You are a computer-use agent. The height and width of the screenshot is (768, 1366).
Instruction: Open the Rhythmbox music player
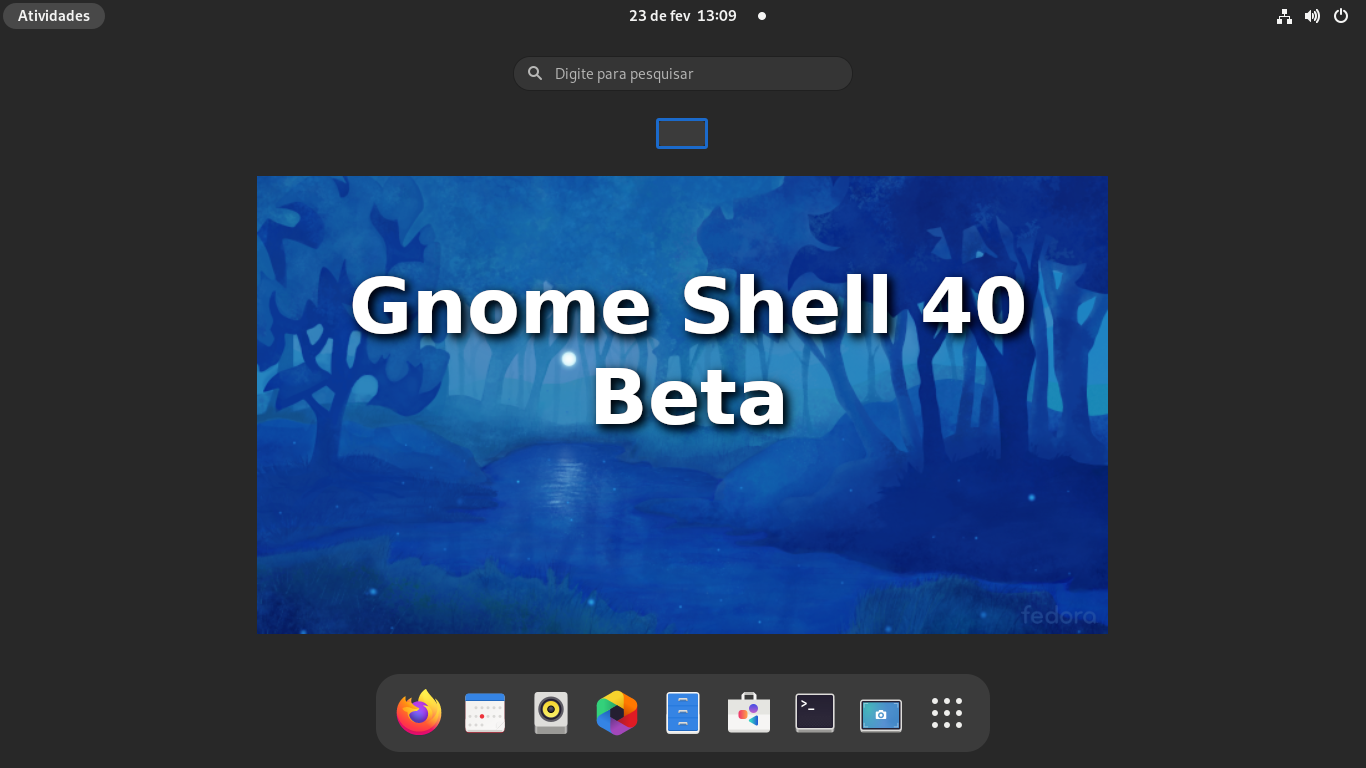[x=551, y=713]
